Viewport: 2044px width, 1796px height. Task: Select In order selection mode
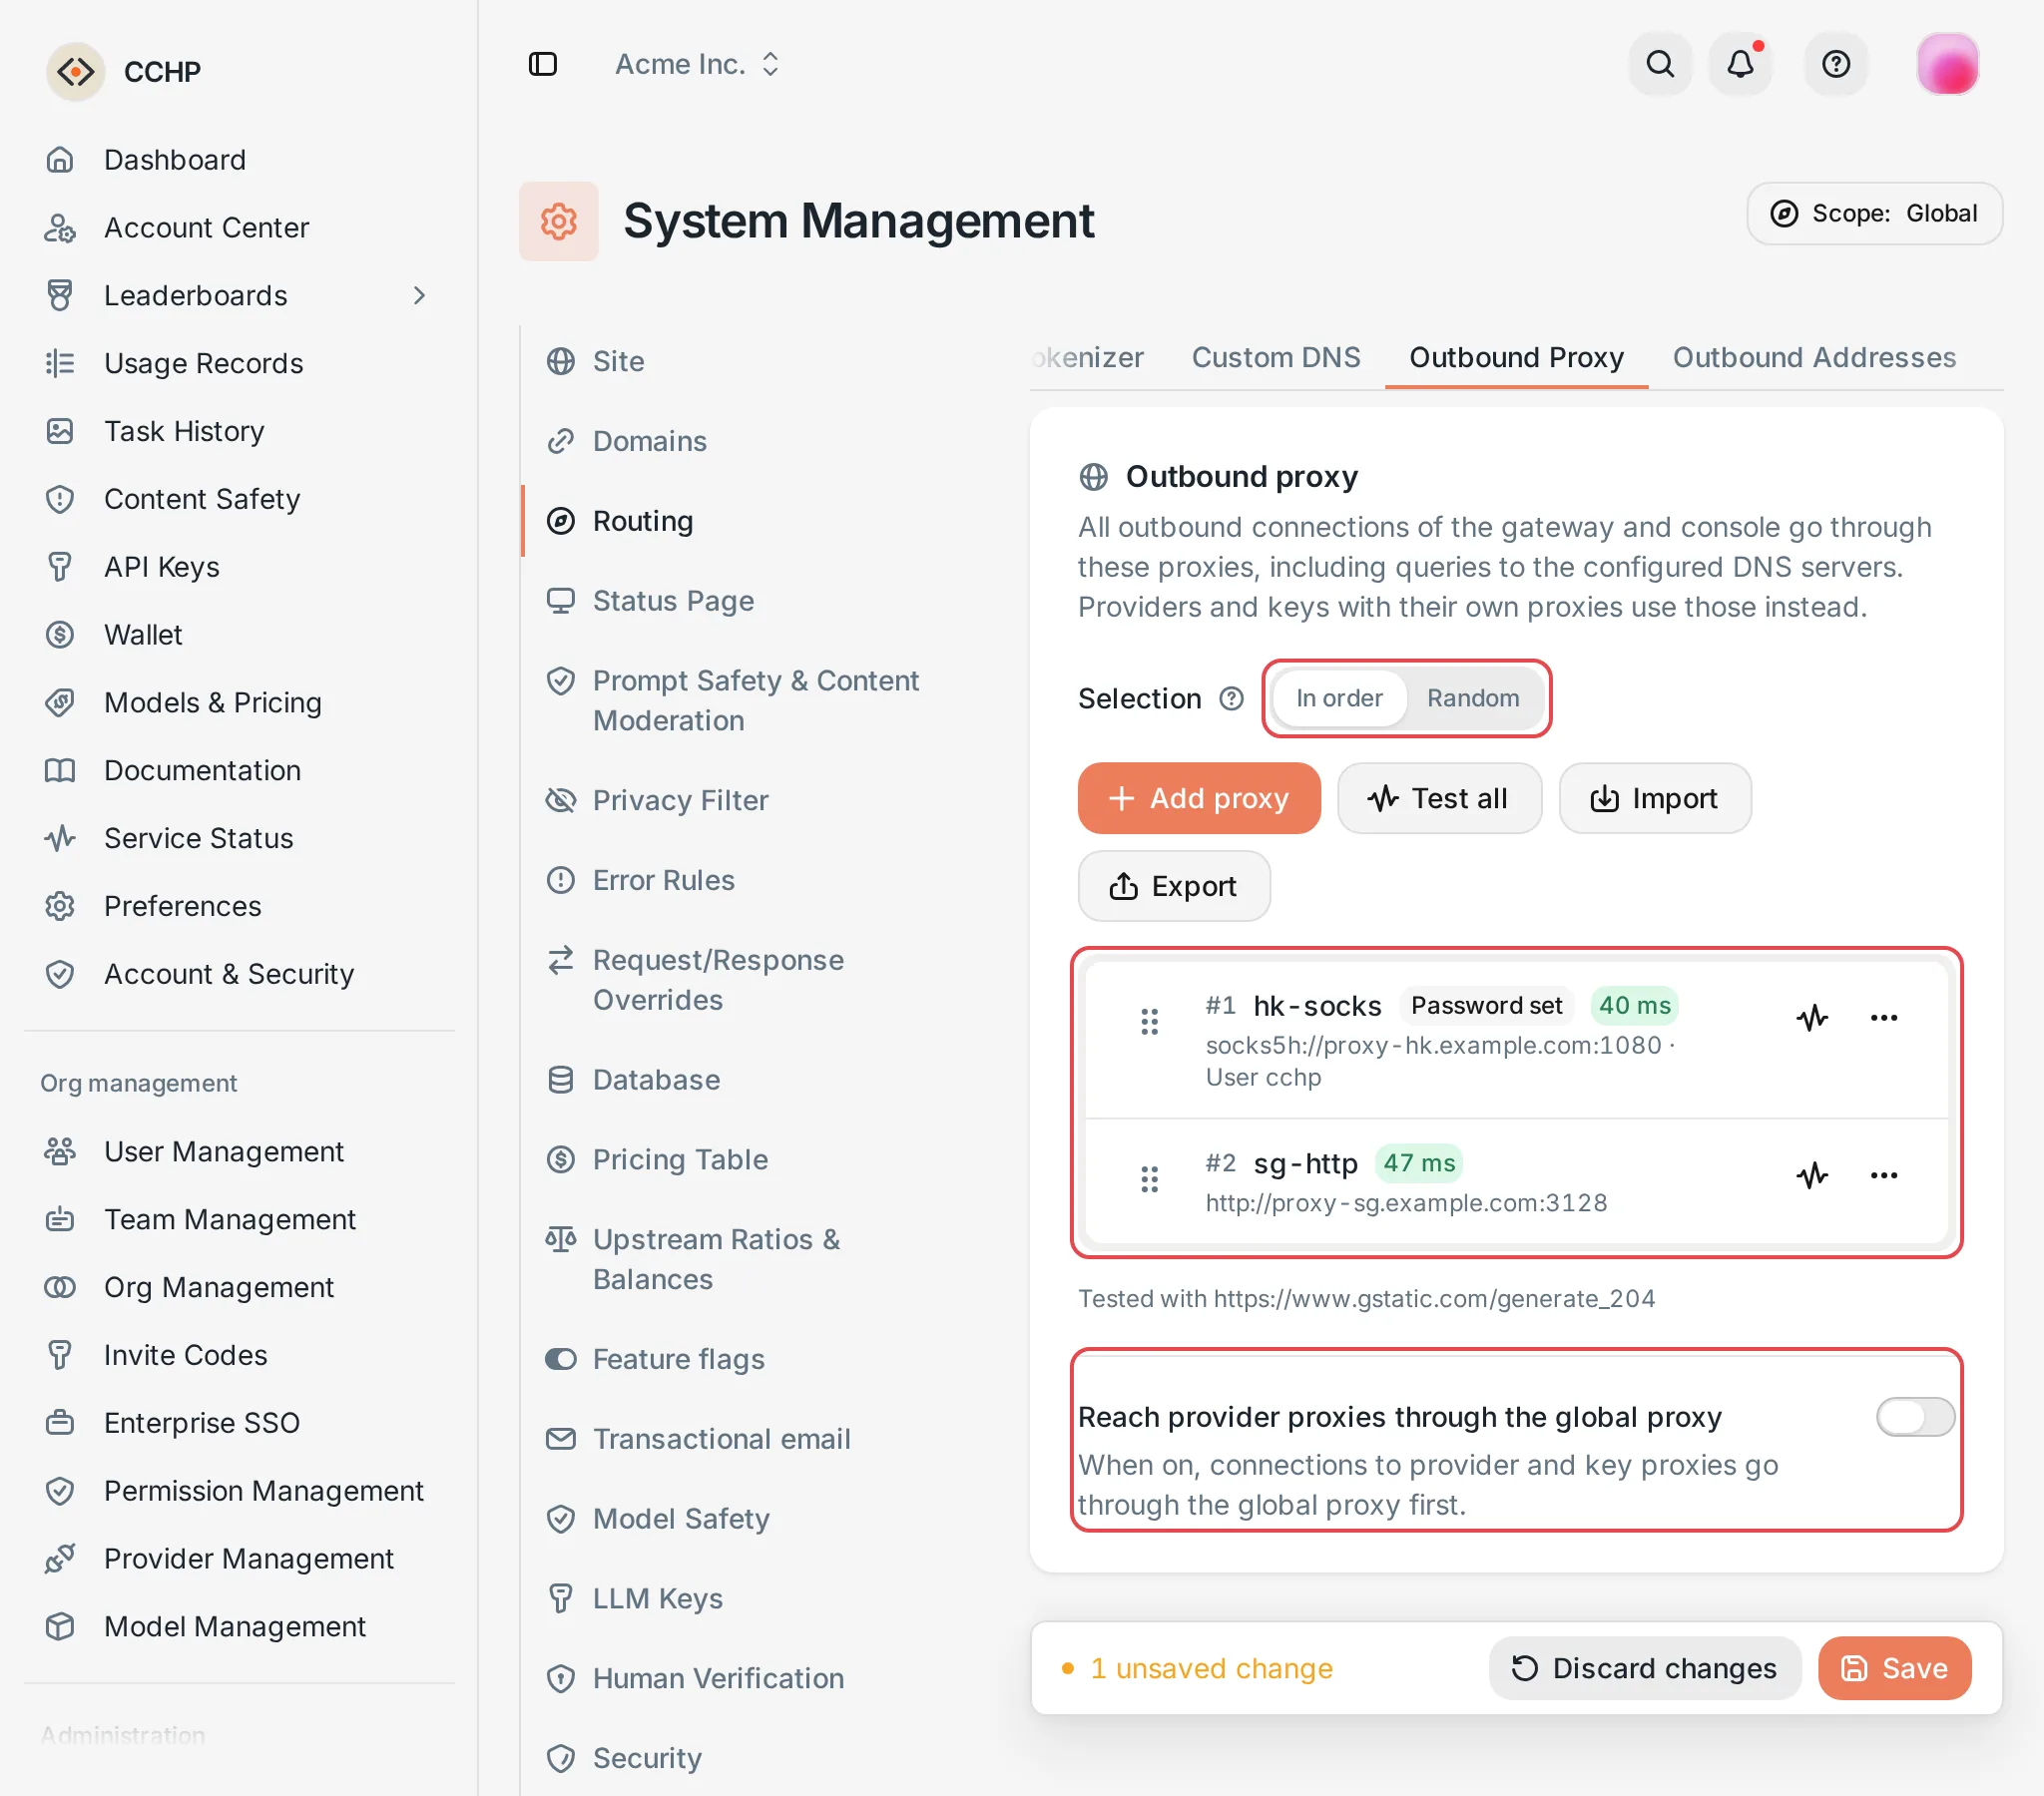click(1338, 698)
